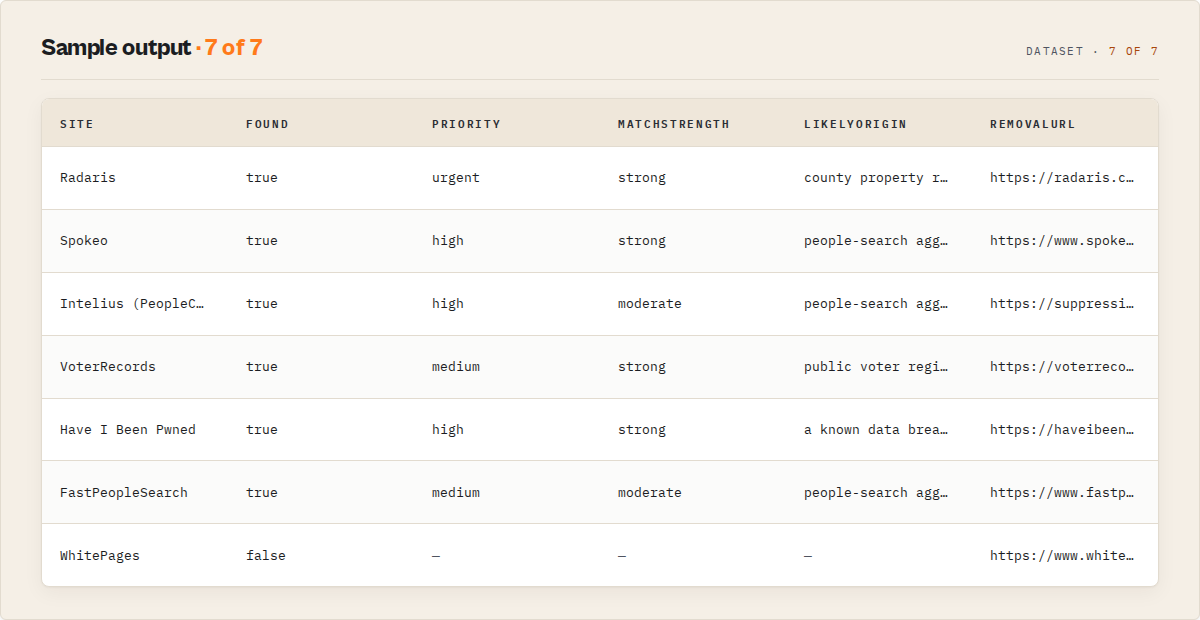Open the suppressi… removal URL for Intelius
This screenshot has height=620, width=1200.
(1062, 304)
